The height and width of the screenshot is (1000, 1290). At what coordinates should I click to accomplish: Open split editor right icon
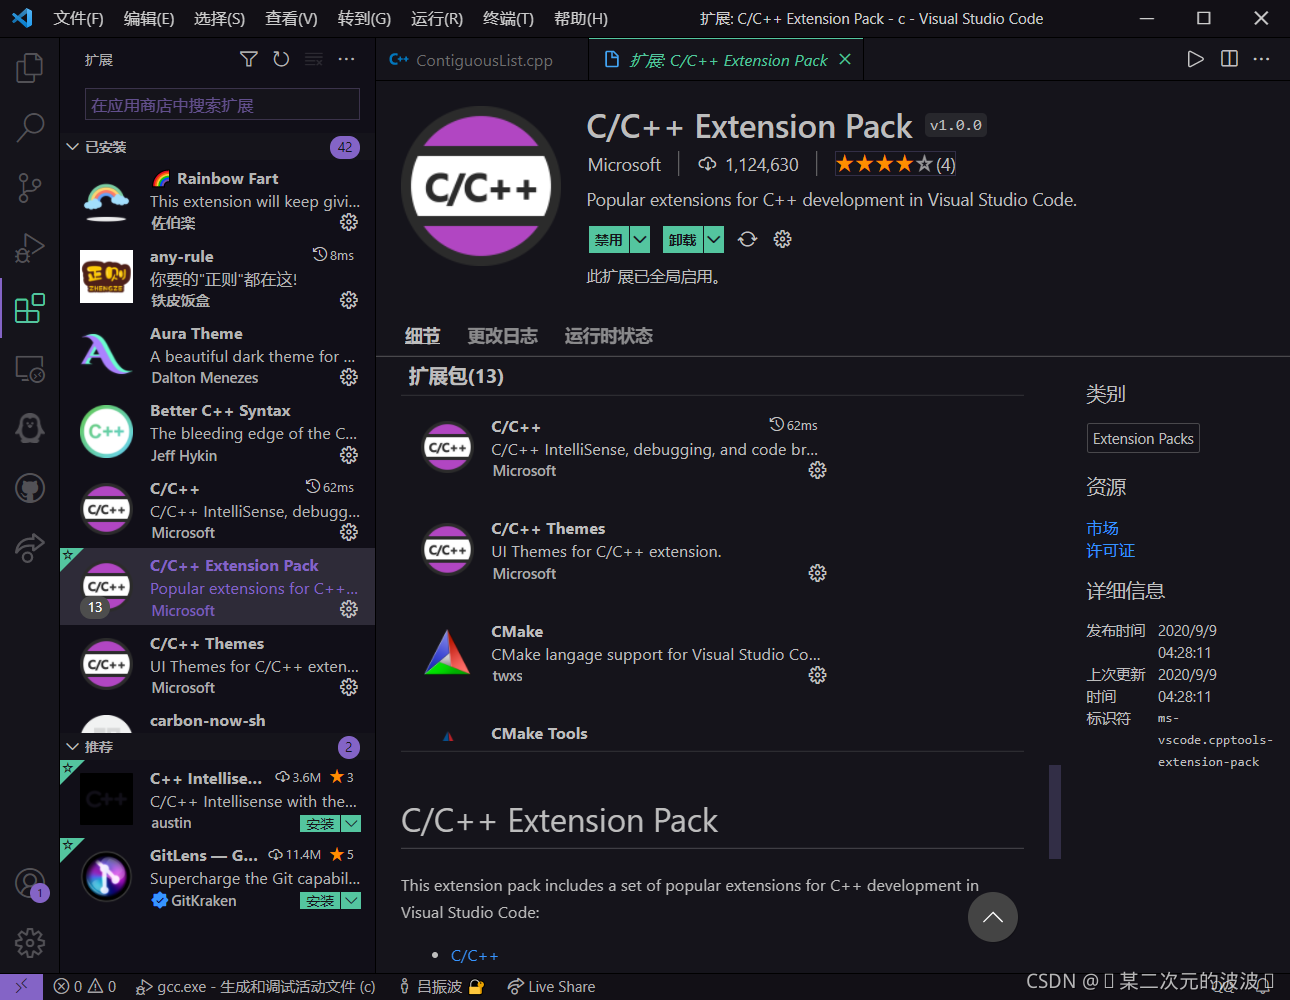coord(1229,59)
